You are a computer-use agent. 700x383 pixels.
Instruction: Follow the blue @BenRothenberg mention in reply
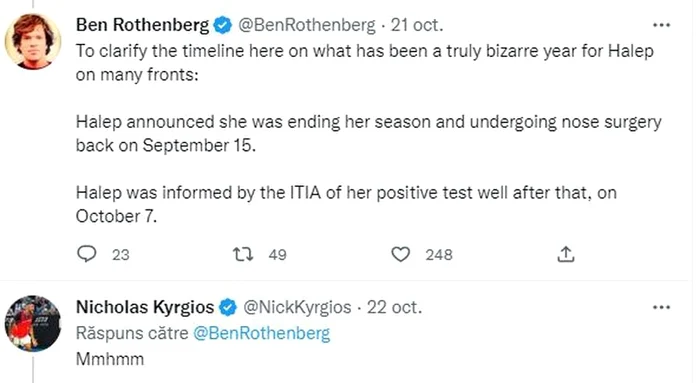[261, 333]
